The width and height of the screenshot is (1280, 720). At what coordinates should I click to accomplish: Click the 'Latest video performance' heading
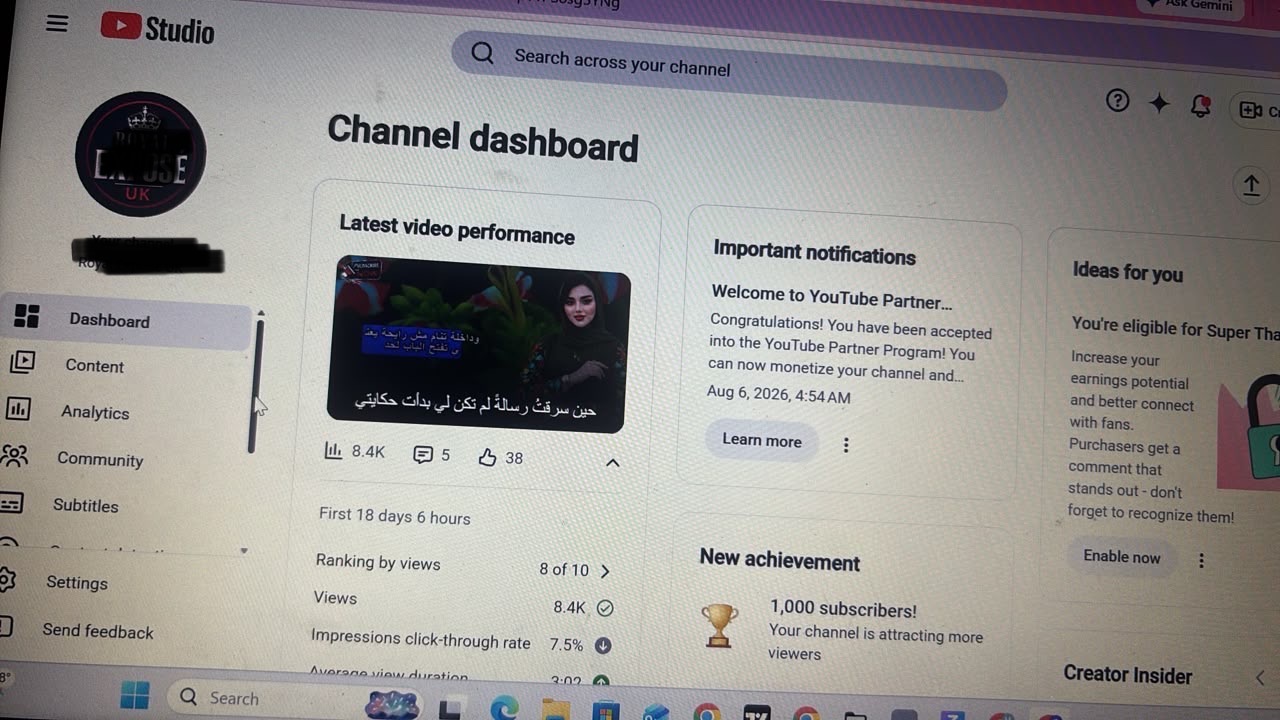click(x=457, y=229)
